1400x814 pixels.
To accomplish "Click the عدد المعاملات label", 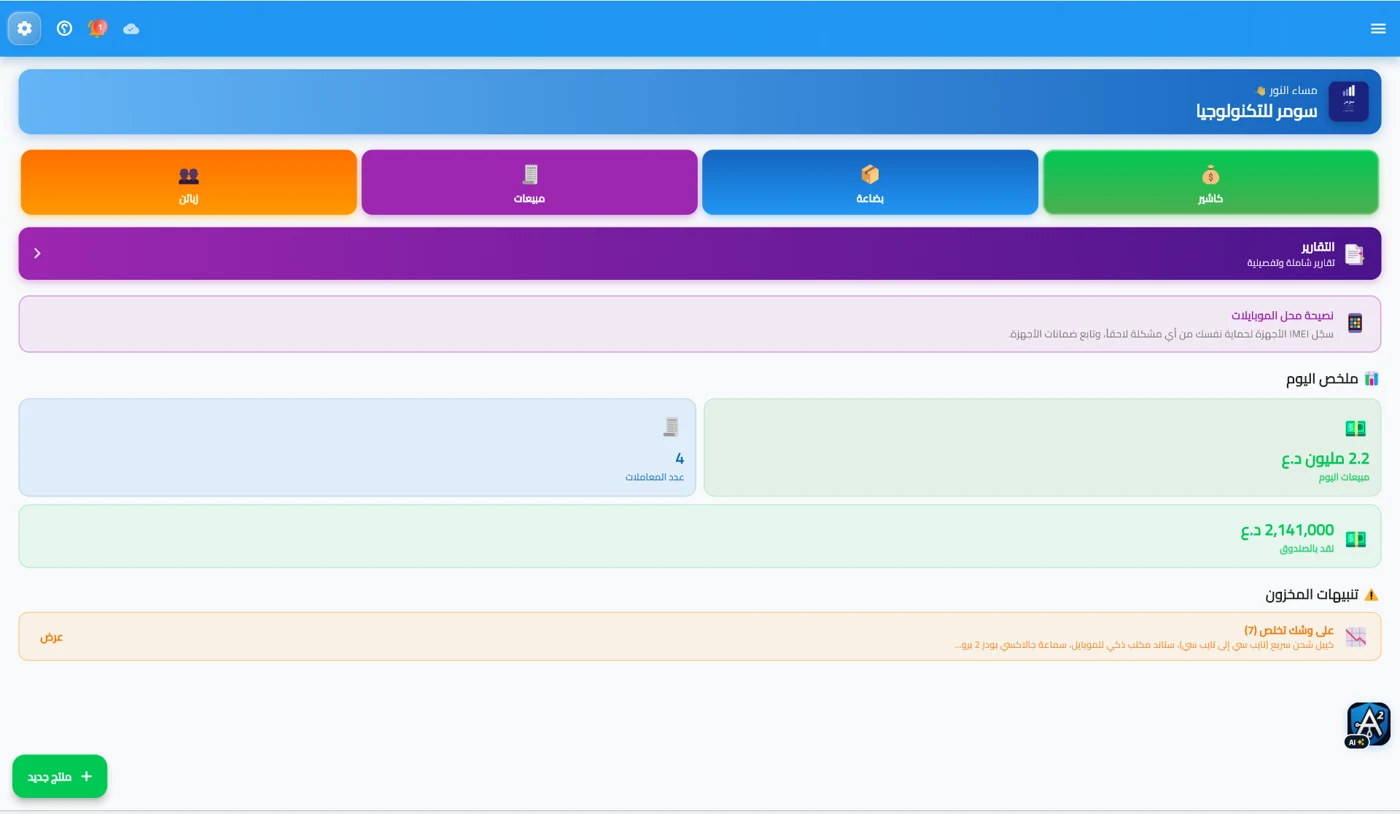I will pos(655,478).
